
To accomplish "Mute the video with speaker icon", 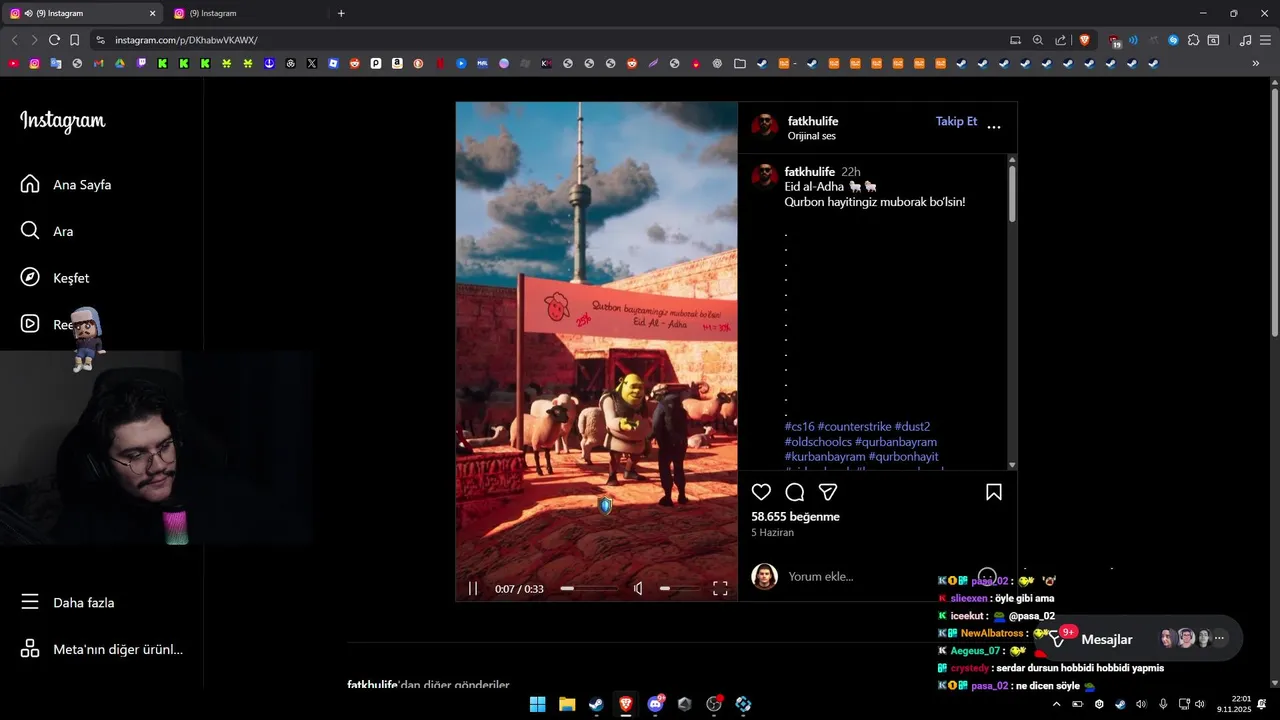I will (638, 589).
